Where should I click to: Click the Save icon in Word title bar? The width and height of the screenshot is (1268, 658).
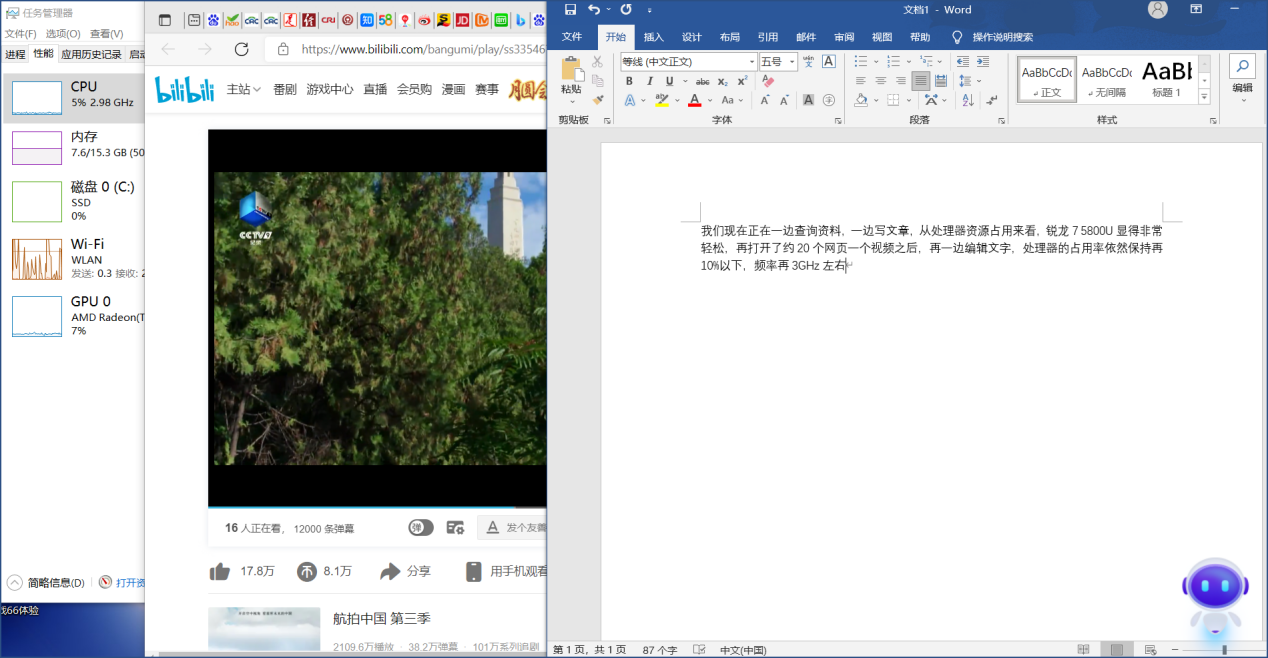click(x=570, y=10)
